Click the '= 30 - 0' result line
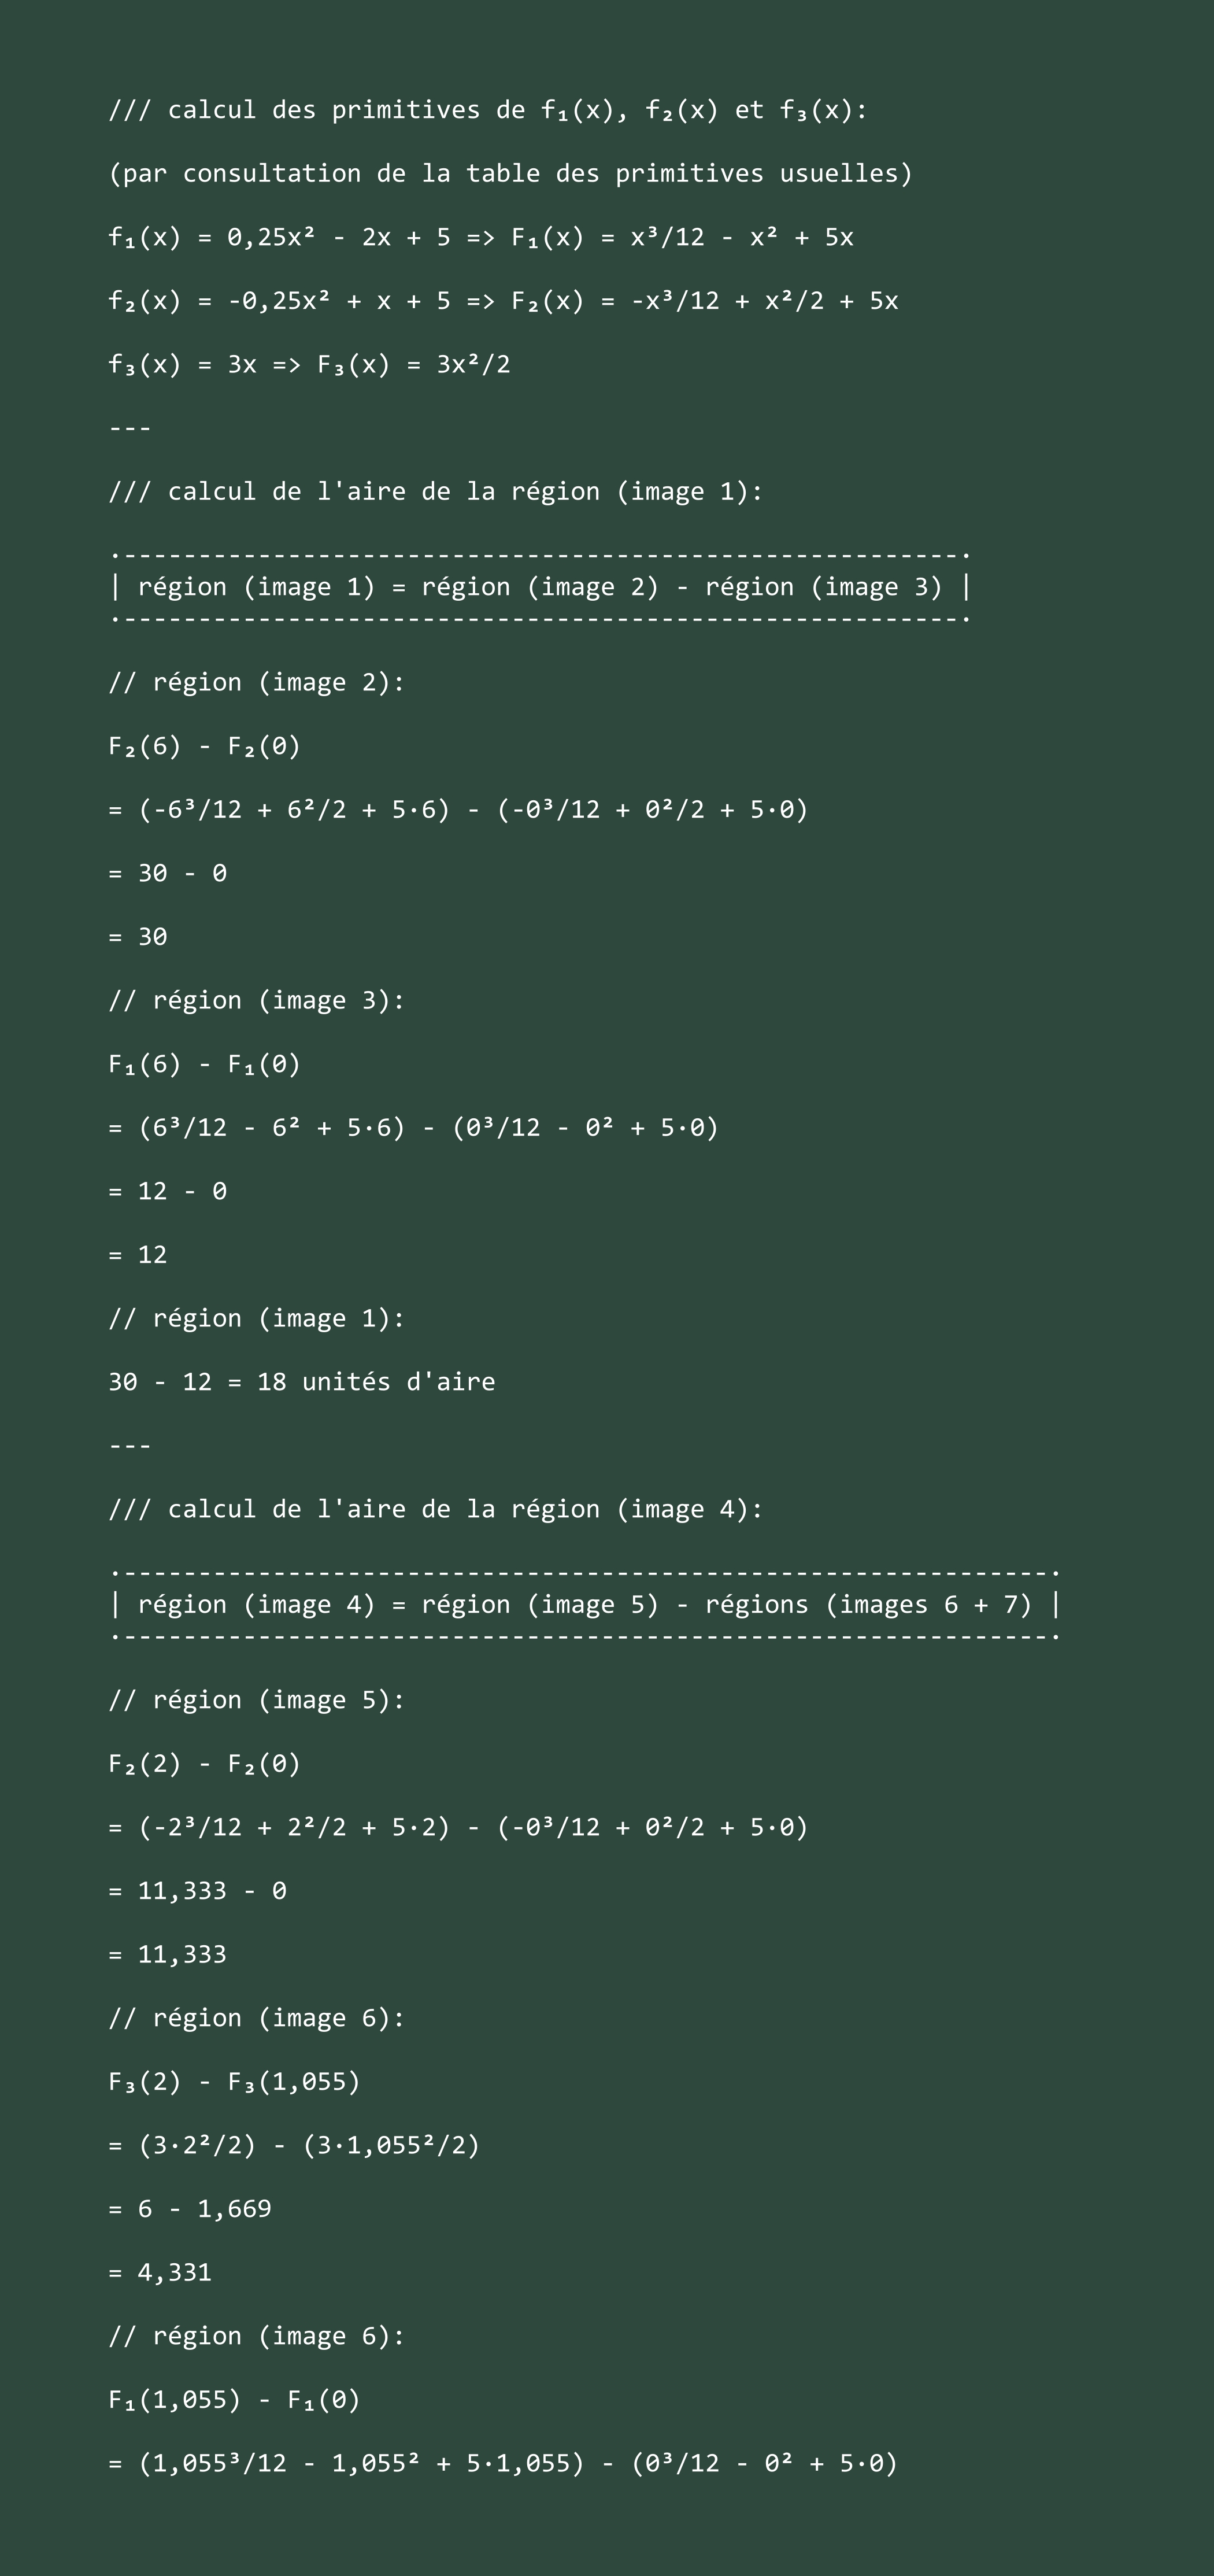The height and width of the screenshot is (2576, 1214). 168,873
